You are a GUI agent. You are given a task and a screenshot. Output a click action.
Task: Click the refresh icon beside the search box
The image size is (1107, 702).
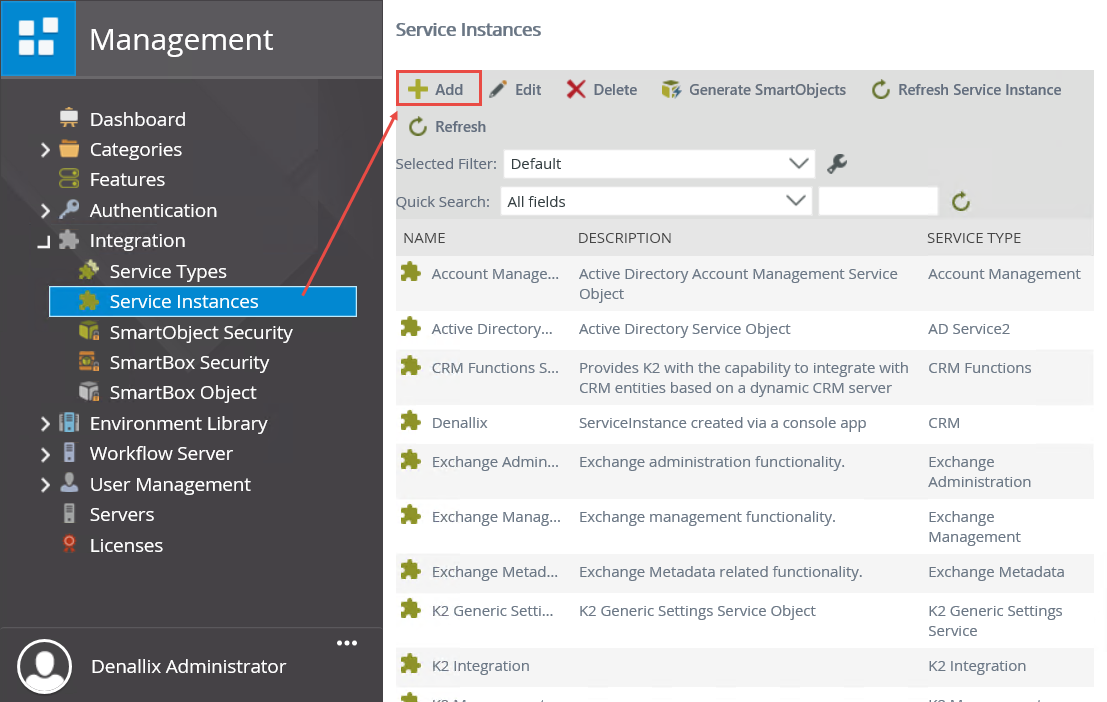pos(960,200)
